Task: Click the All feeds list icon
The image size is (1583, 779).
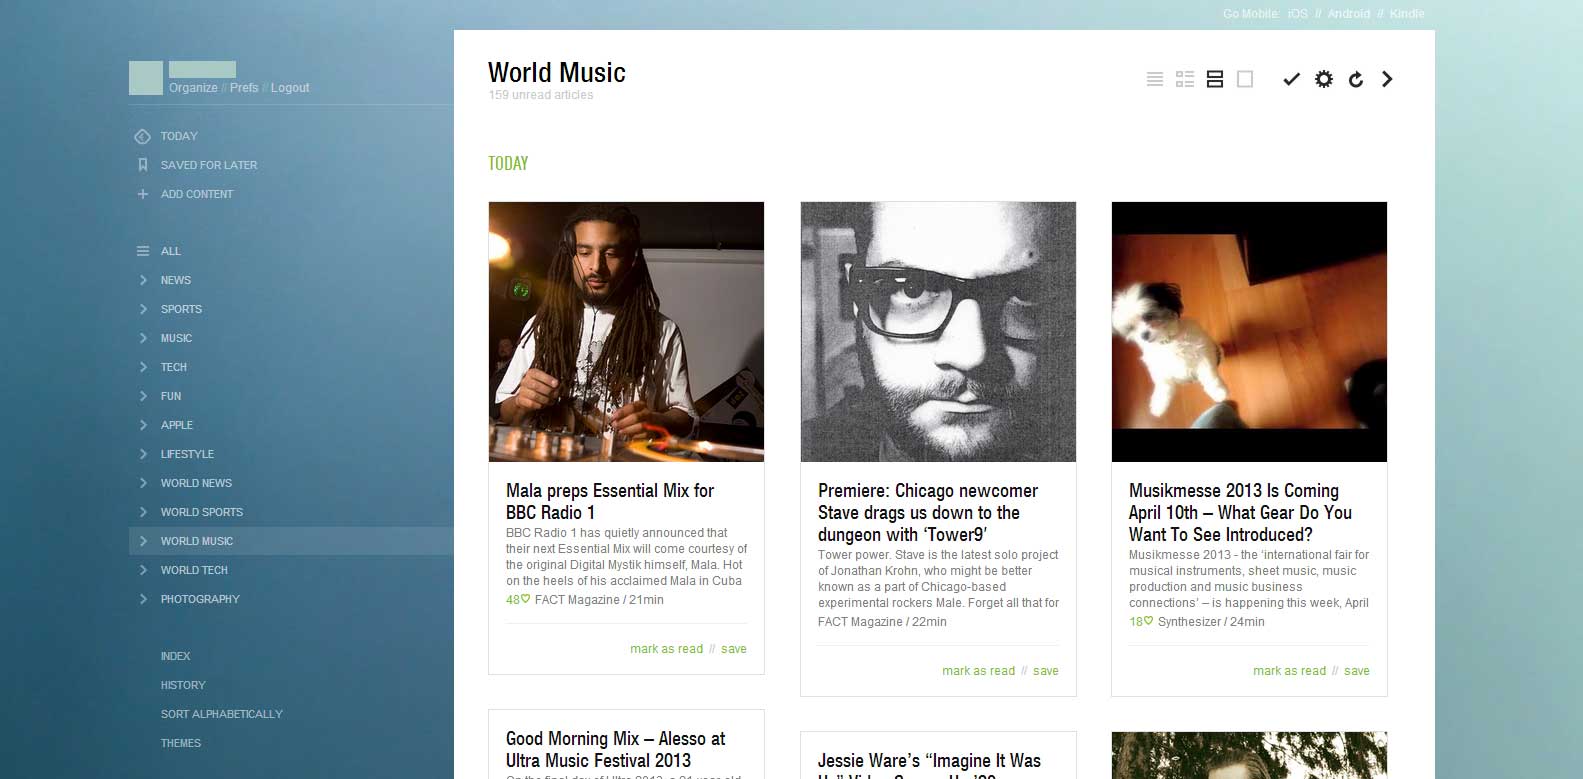Action: coord(143,251)
